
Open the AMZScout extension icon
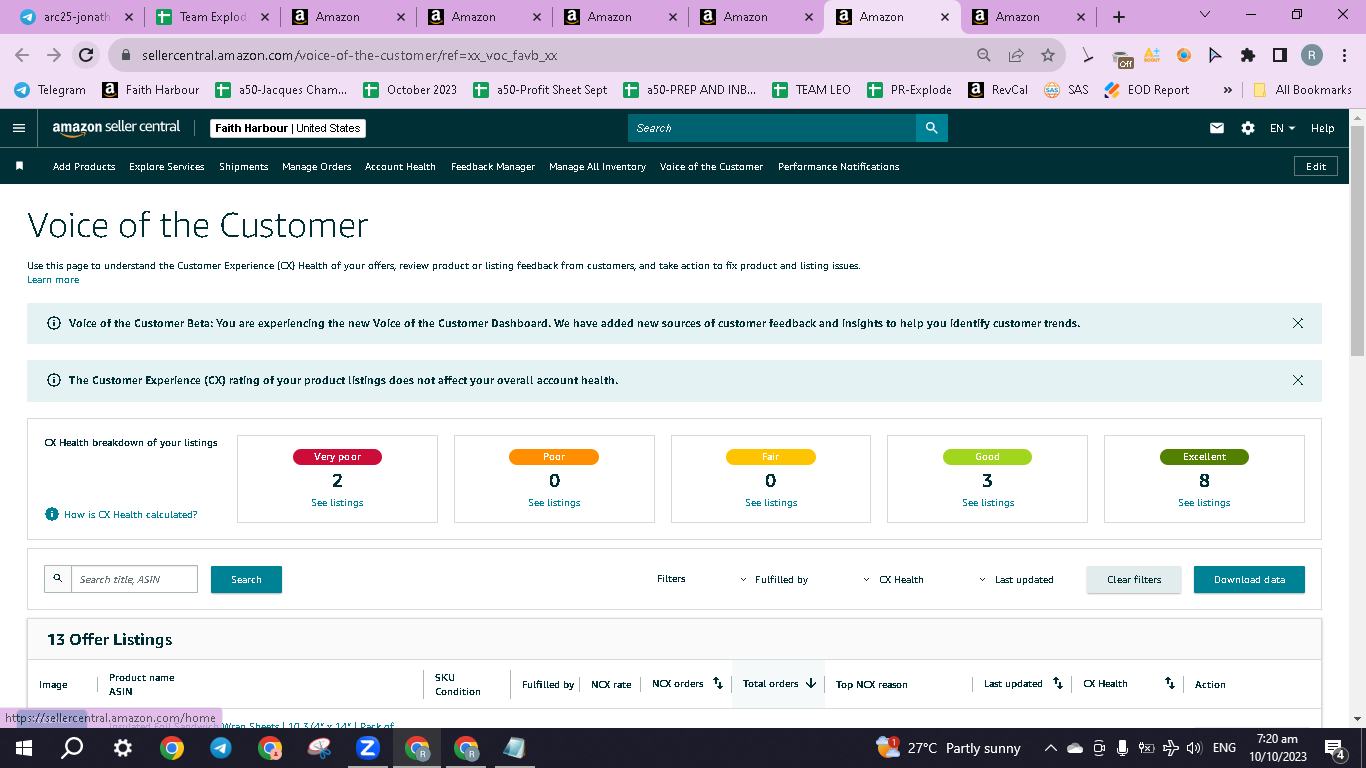pyautogui.click(x=1152, y=56)
